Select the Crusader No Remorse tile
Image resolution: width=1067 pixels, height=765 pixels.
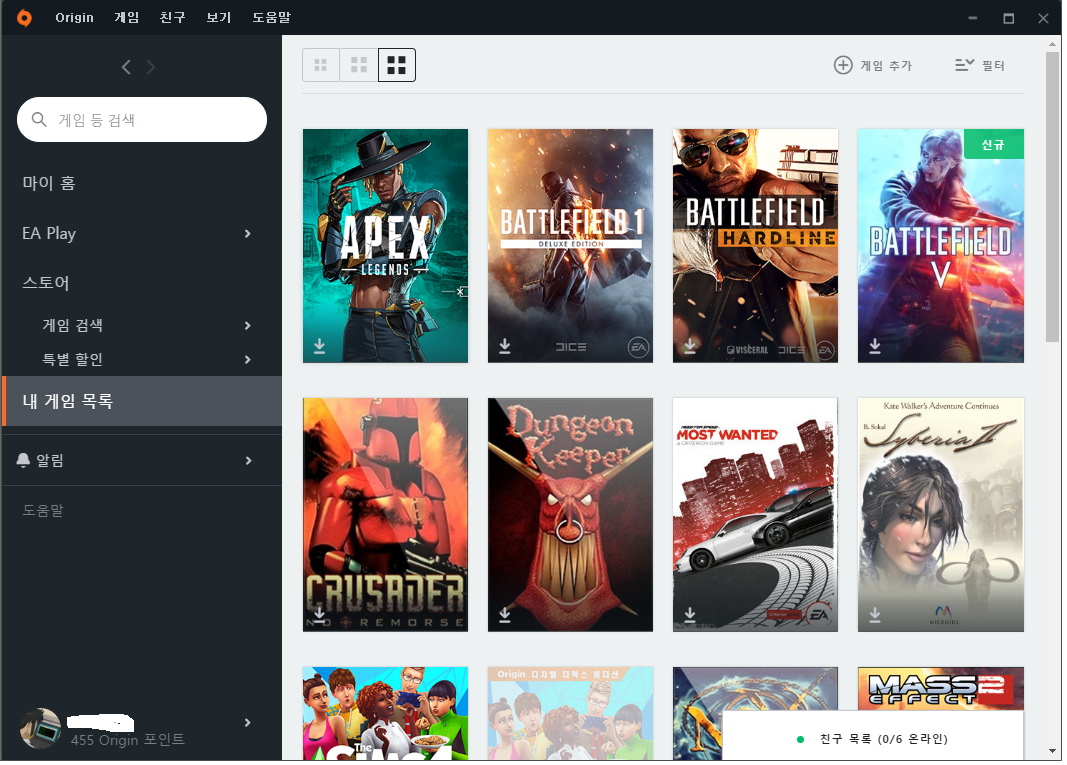click(x=385, y=515)
